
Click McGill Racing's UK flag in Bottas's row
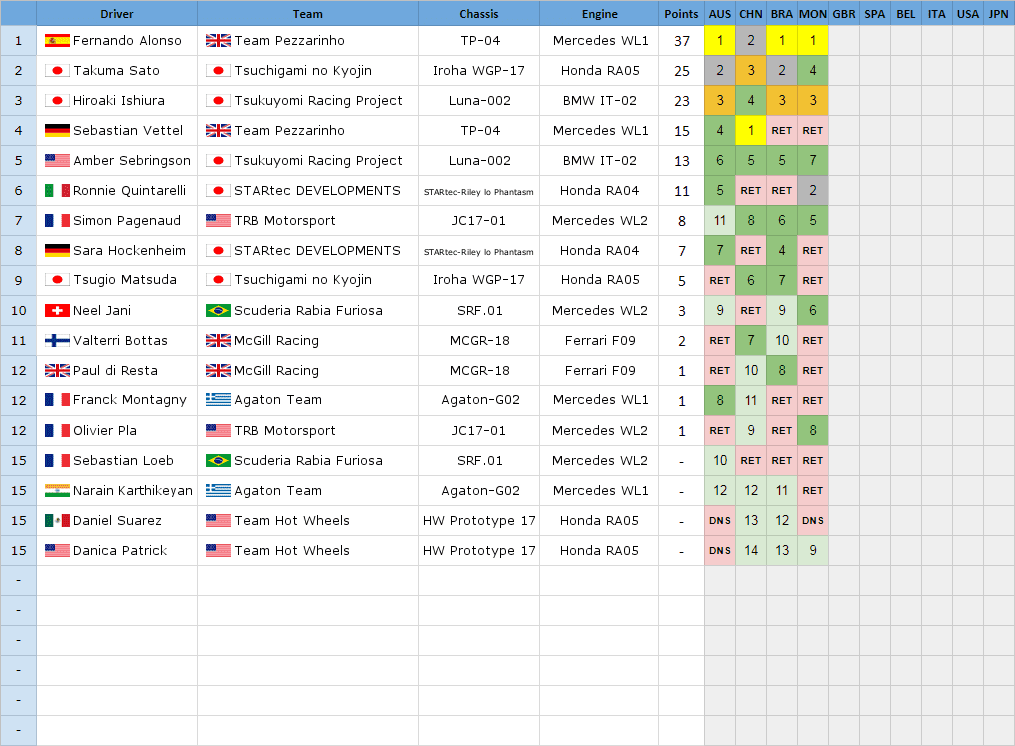click(218, 341)
